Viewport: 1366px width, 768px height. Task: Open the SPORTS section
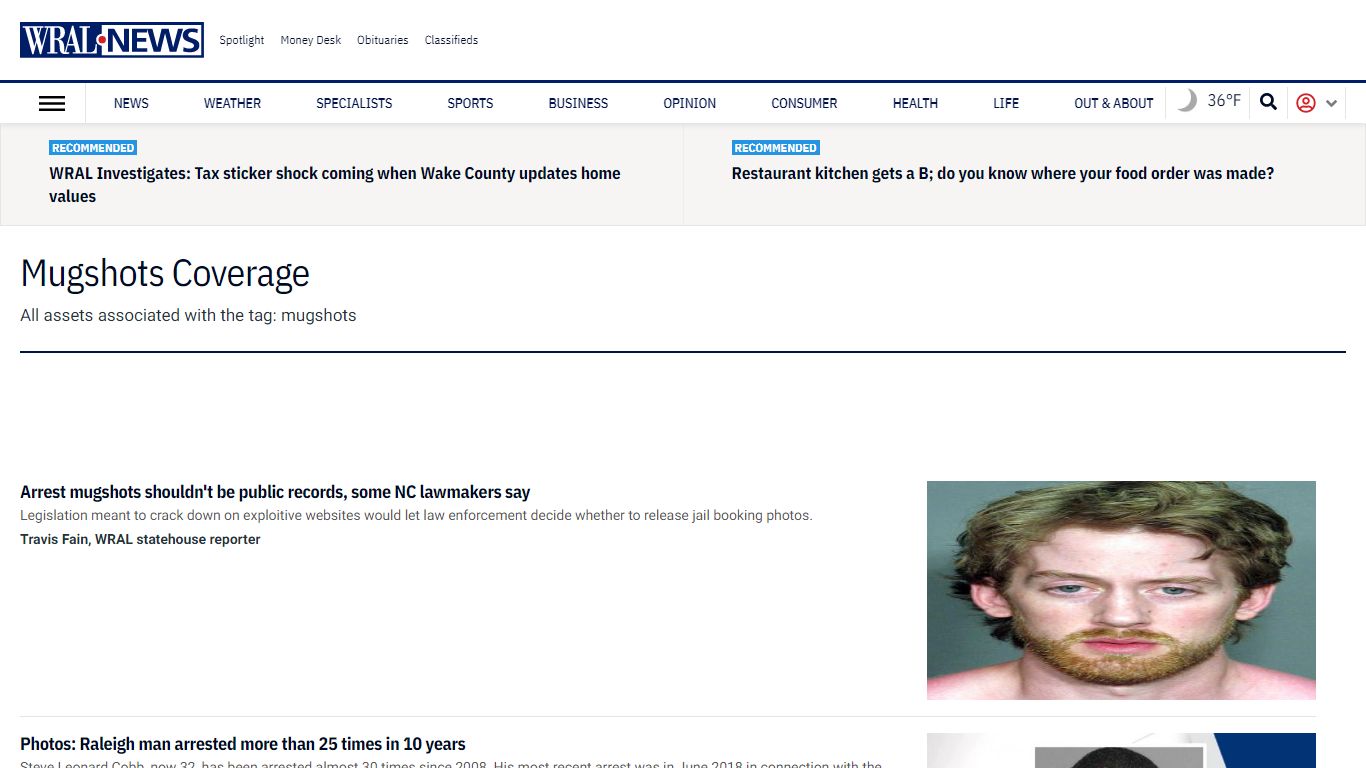tap(470, 103)
